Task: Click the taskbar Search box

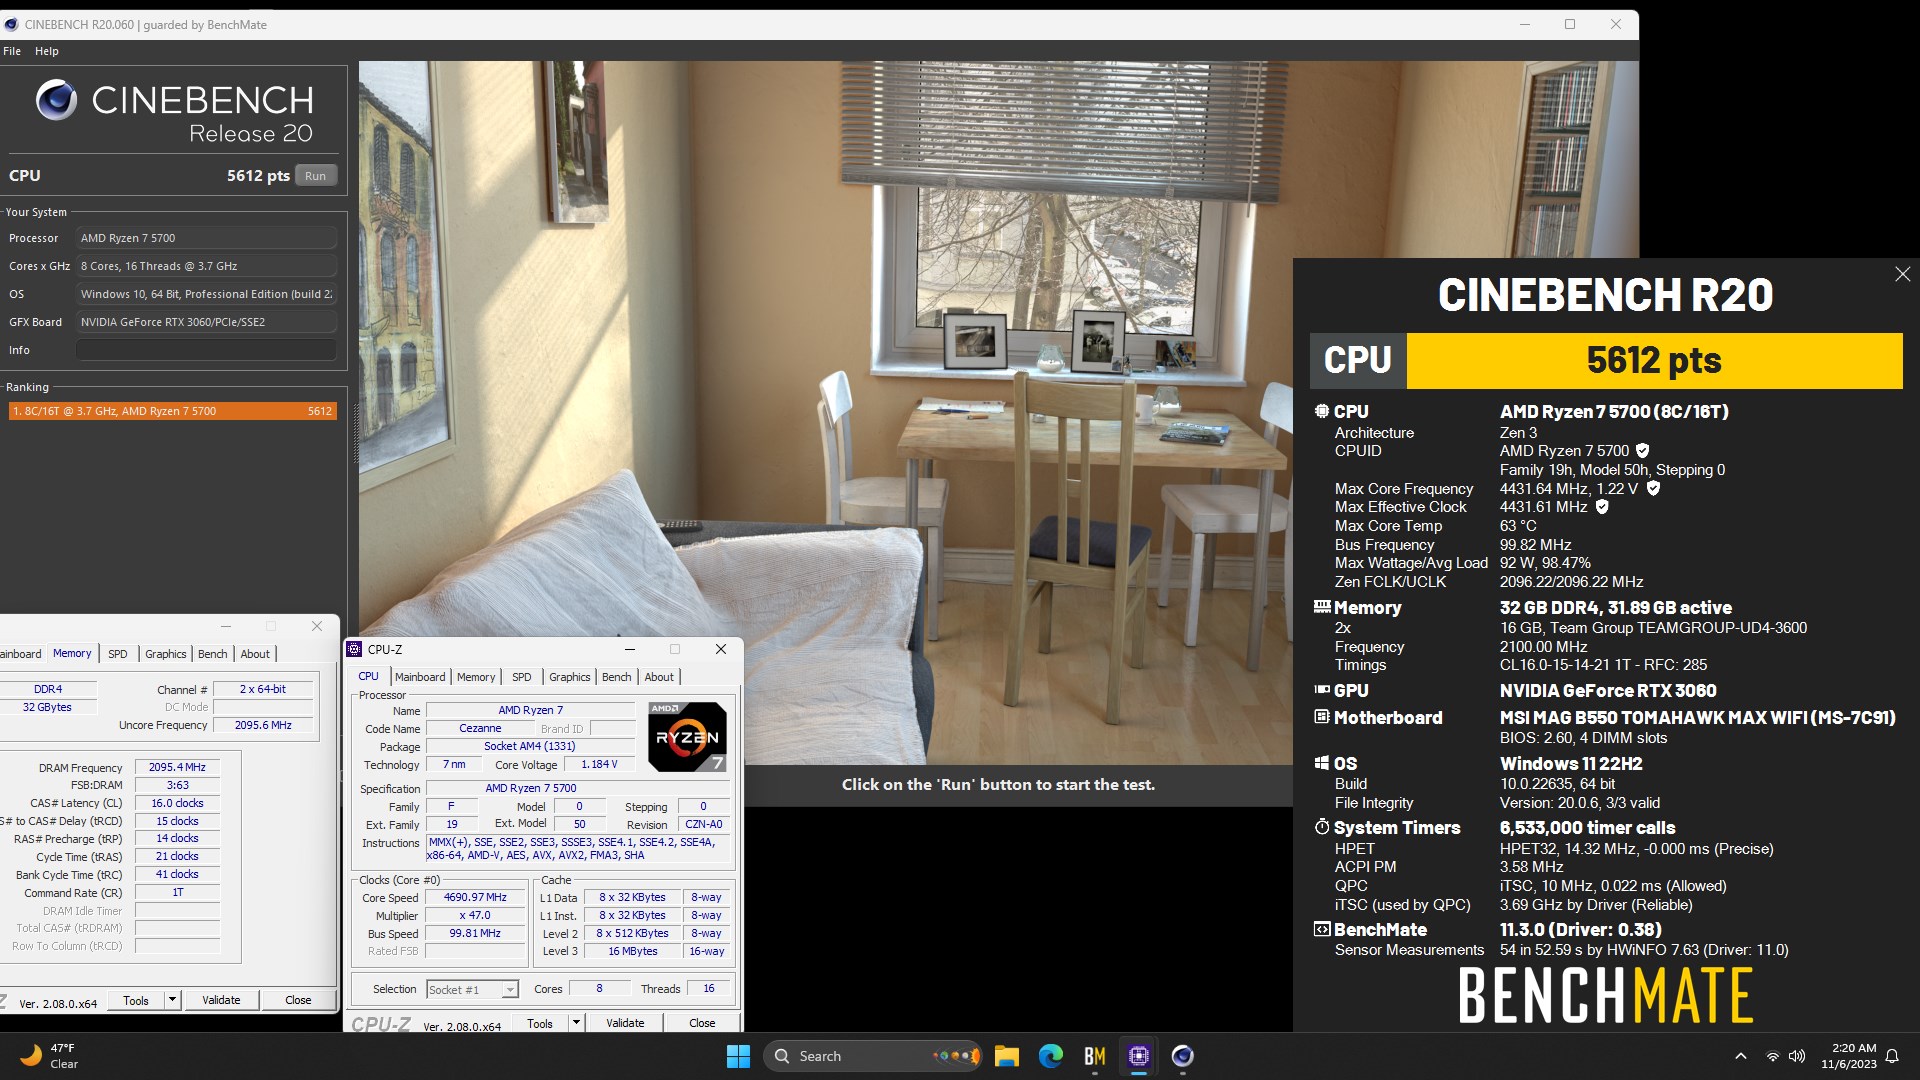Action: tap(873, 1056)
